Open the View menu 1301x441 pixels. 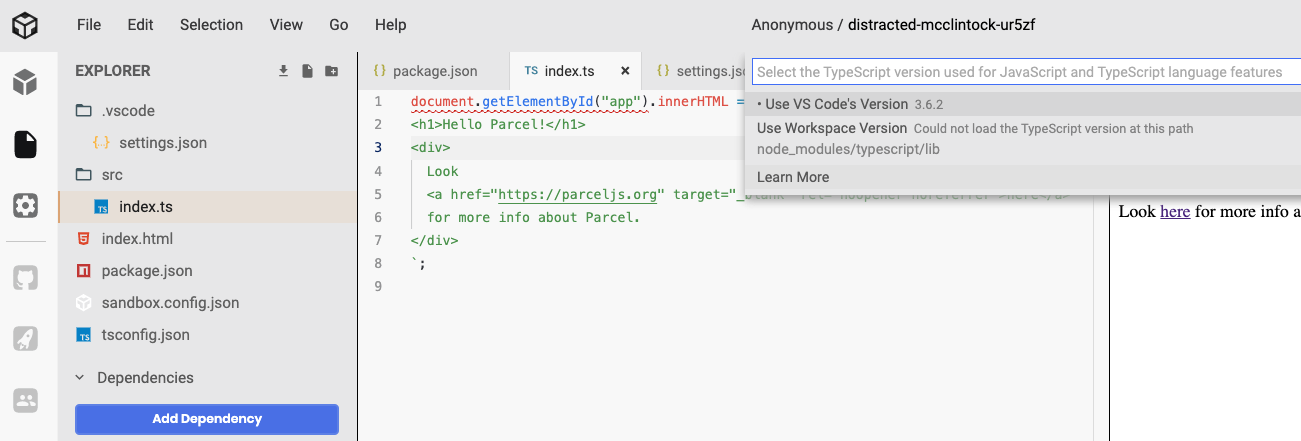pyautogui.click(x=286, y=24)
